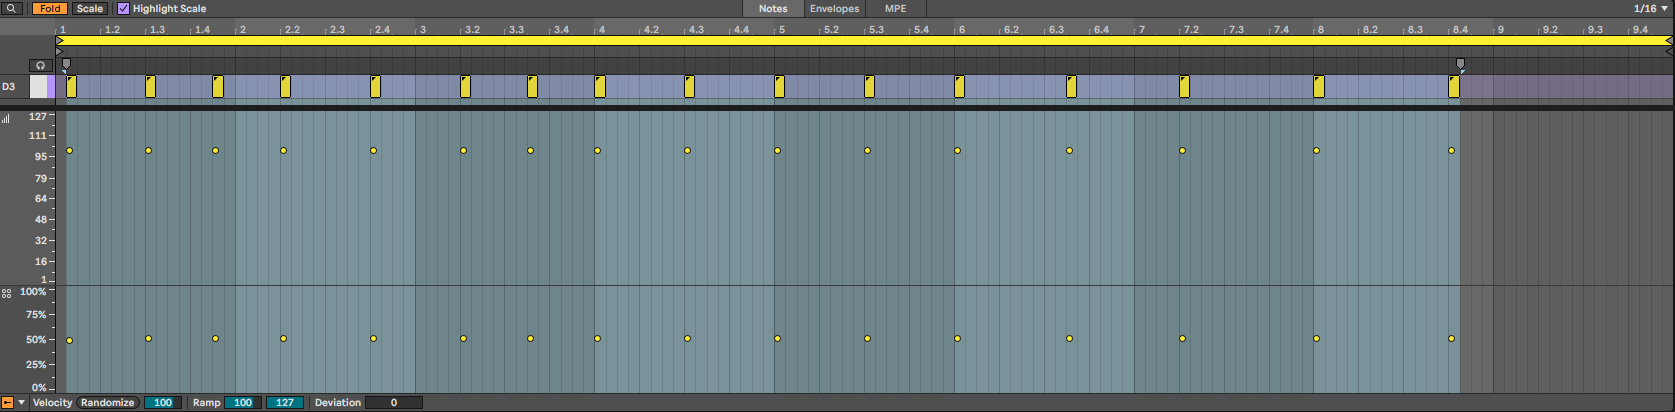Select the last D3 note near 8.4

[1454, 87]
